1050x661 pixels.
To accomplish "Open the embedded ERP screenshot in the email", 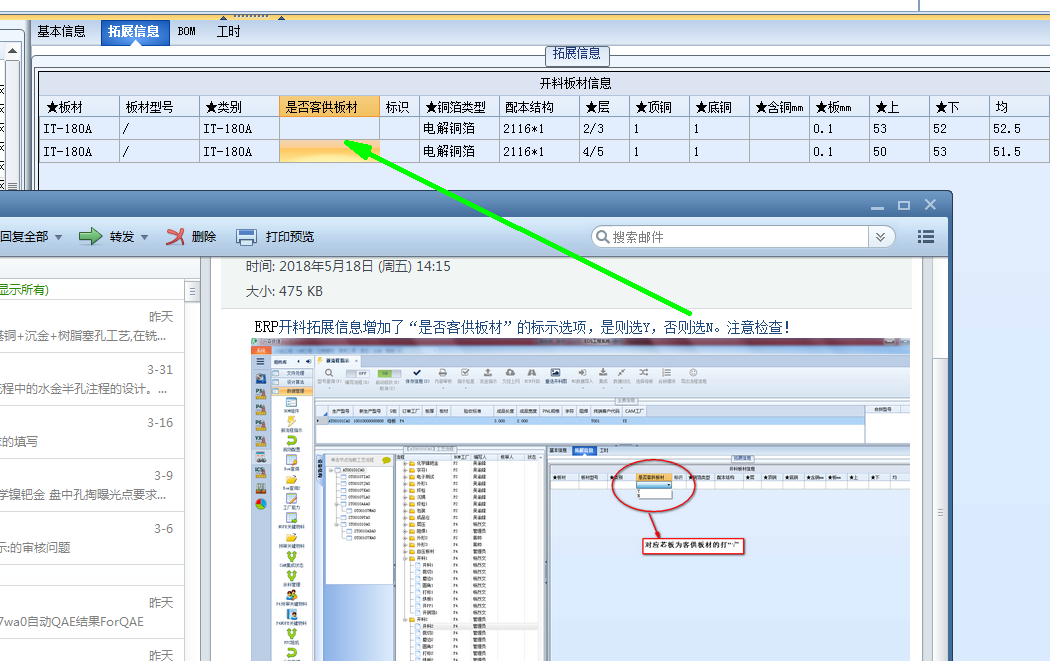I will click(580, 500).
